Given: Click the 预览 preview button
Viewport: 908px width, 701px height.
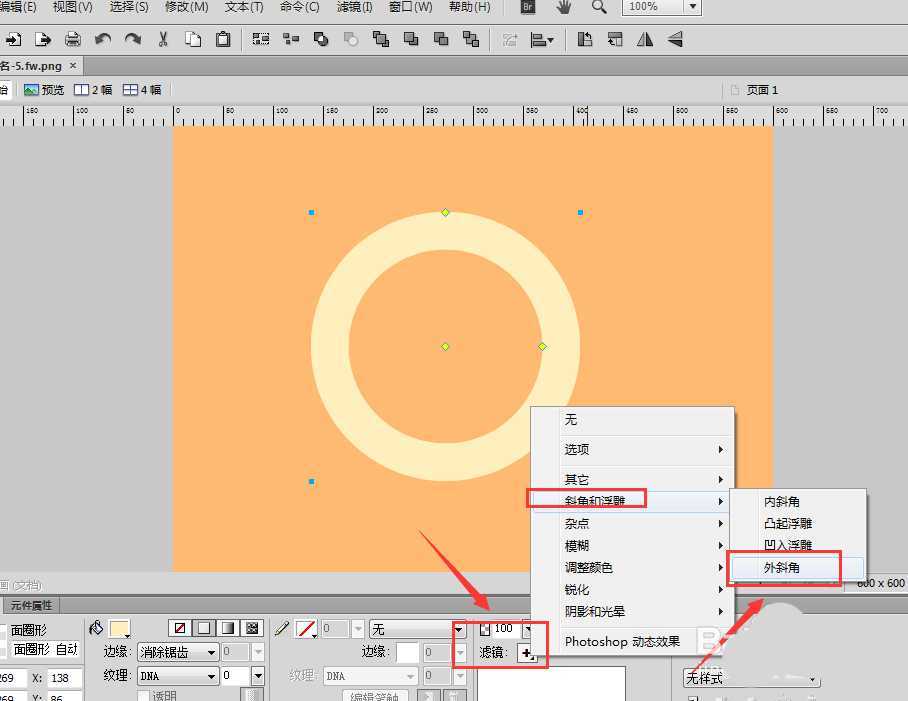Looking at the screenshot, I should click(x=46, y=89).
